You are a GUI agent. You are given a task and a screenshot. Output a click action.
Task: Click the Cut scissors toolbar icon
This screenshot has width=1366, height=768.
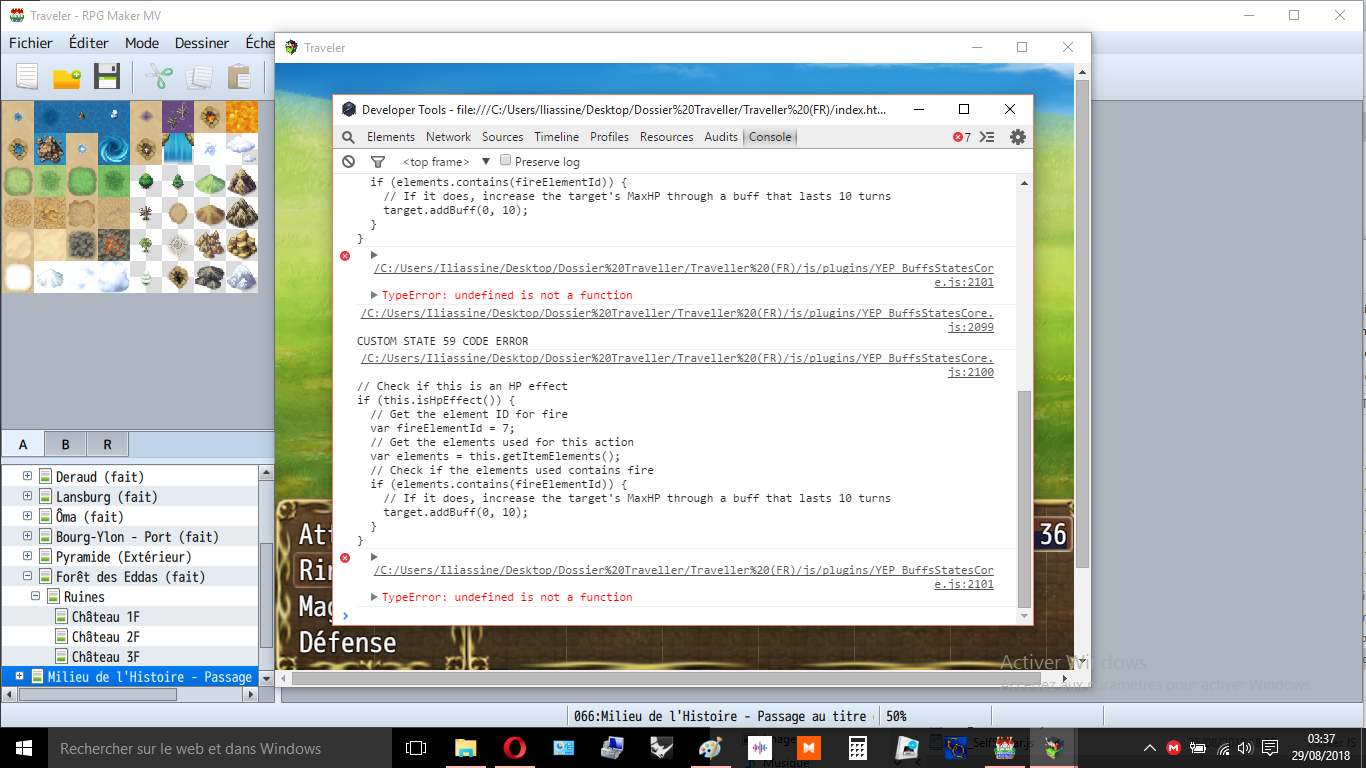(159, 77)
